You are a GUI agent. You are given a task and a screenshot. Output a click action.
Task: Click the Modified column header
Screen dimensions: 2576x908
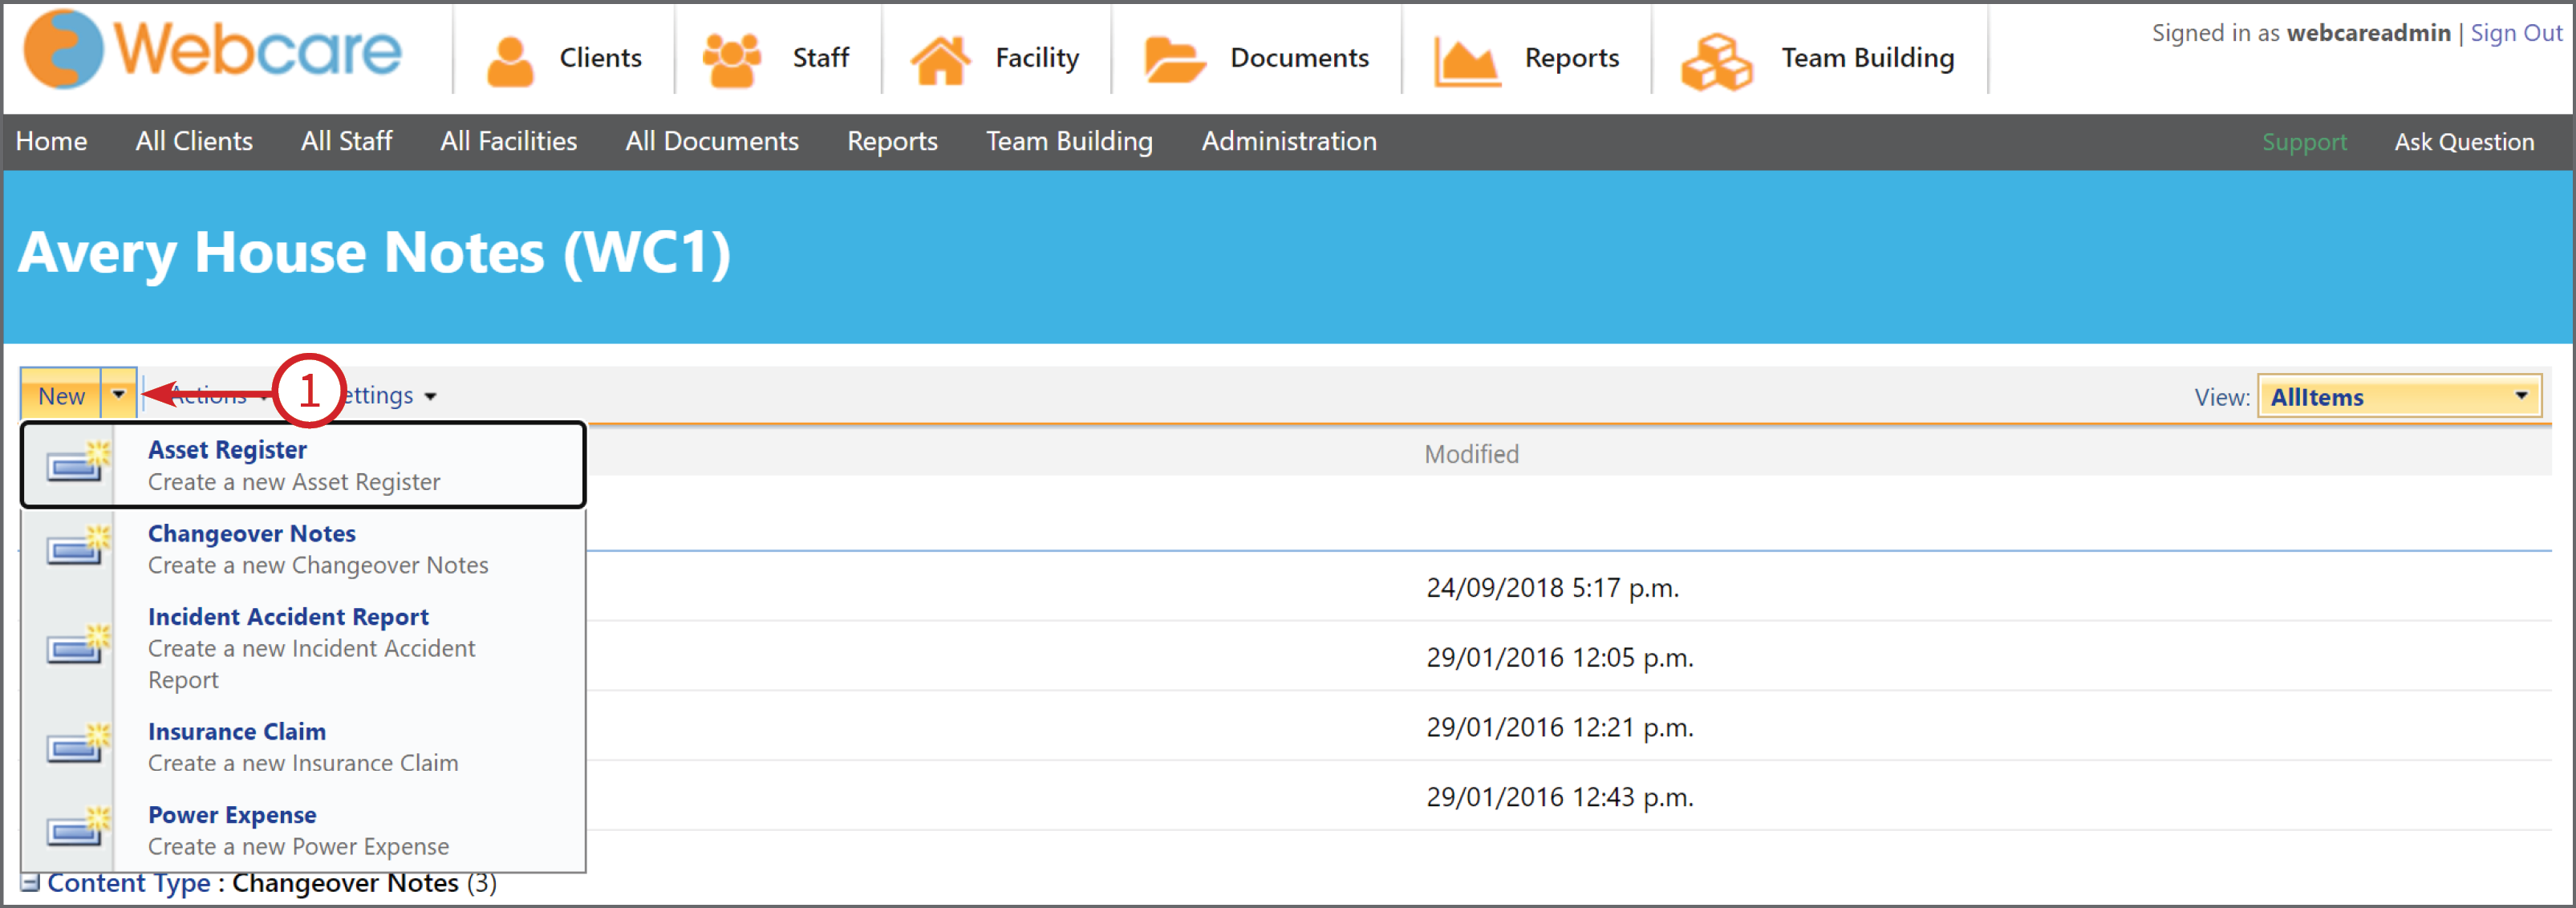pos(1471,453)
